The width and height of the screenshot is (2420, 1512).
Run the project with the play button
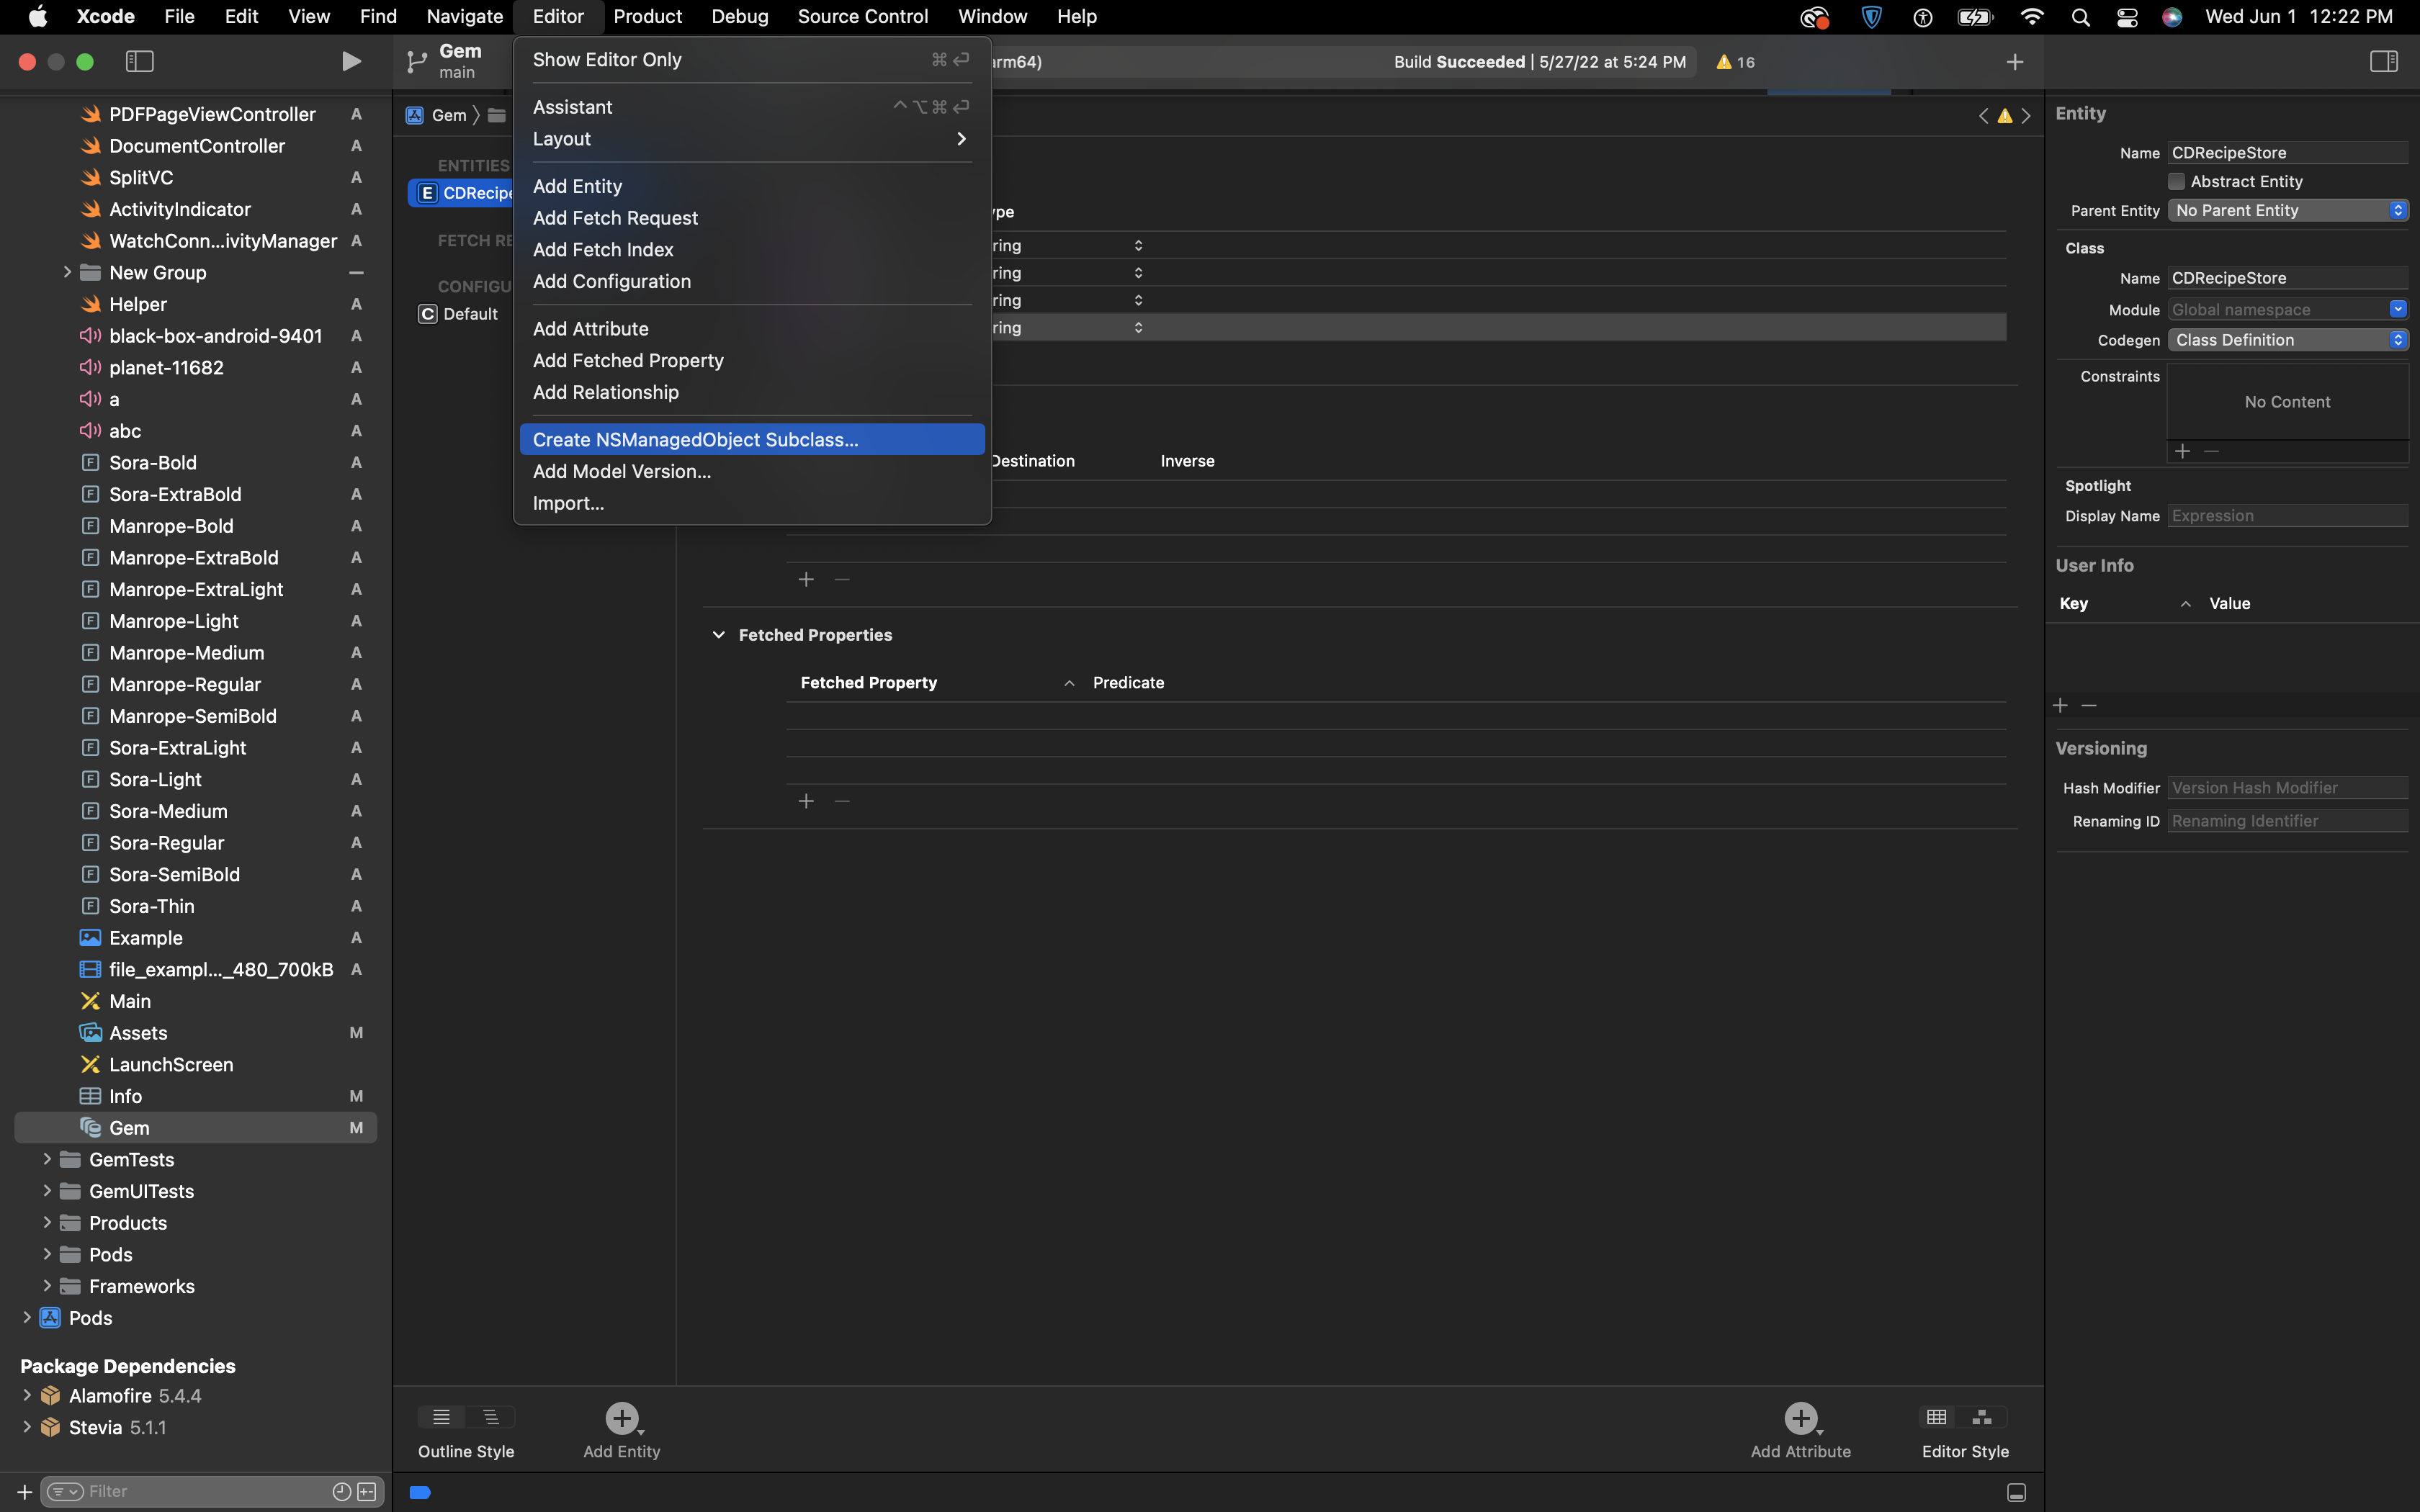click(351, 62)
